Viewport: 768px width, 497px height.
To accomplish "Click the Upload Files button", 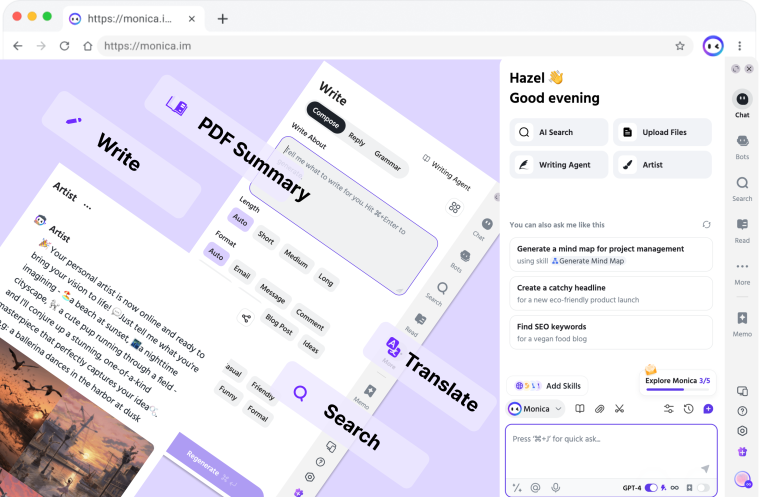I will (x=662, y=132).
